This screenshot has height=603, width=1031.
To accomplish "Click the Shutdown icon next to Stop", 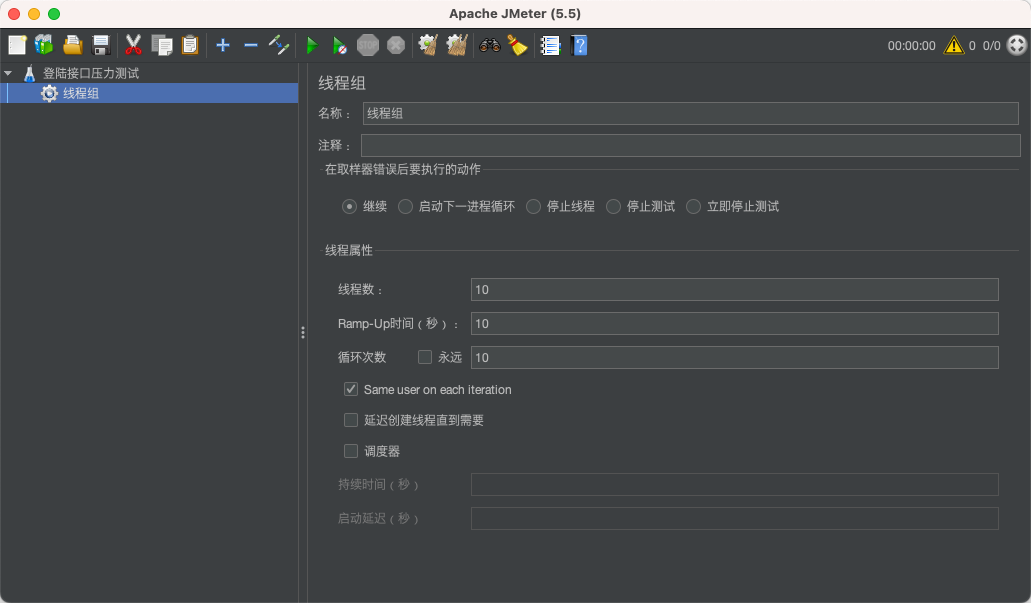I will point(395,45).
